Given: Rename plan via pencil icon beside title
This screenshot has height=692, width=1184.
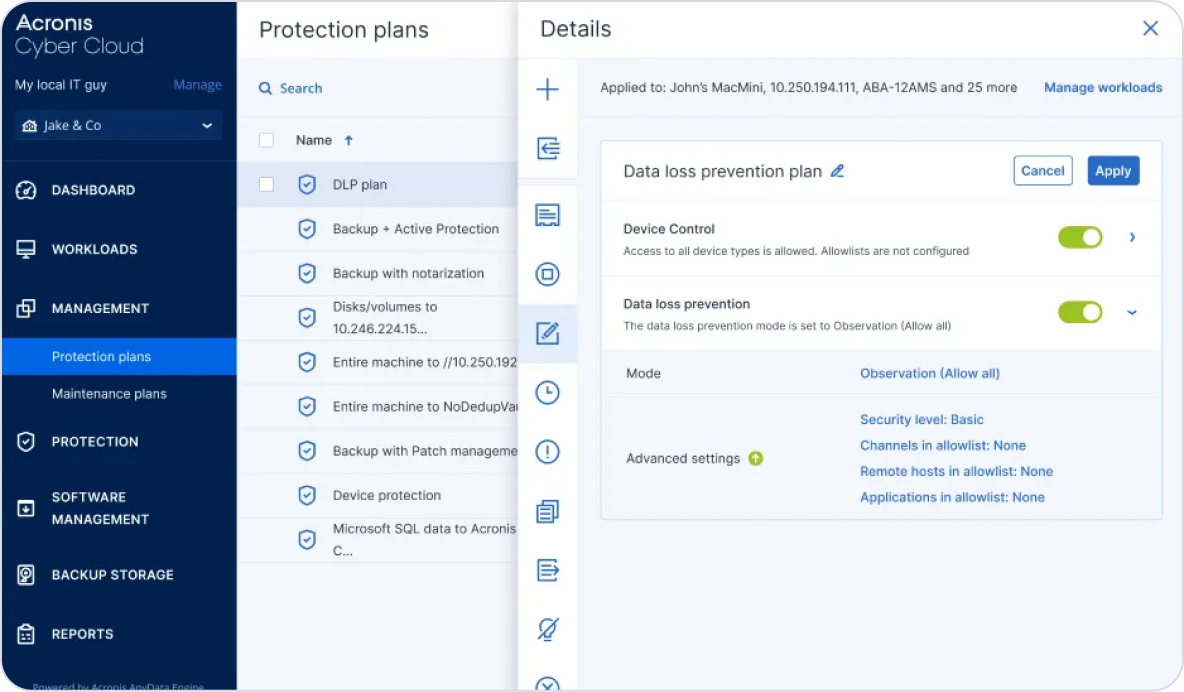Looking at the screenshot, I should 838,171.
